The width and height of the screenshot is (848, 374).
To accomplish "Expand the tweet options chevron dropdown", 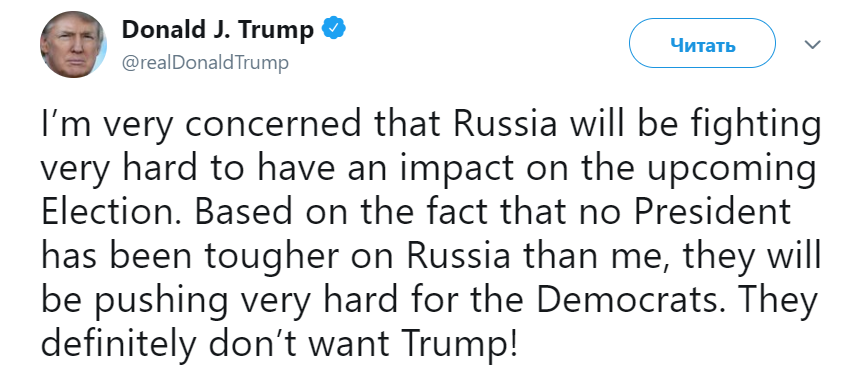I will 813,44.
